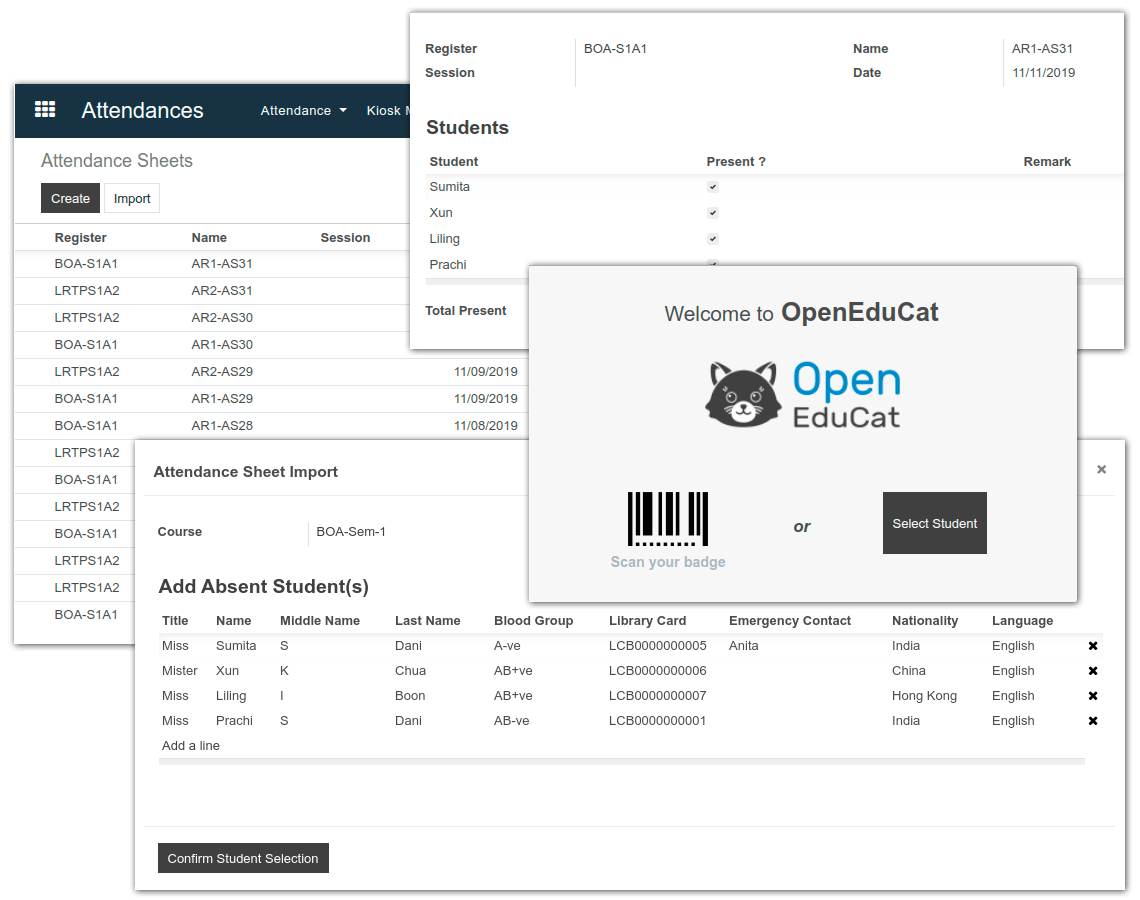Click the Scan your badge label
The height and width of the screenshot is (900, 1140).
coord(667,562)
